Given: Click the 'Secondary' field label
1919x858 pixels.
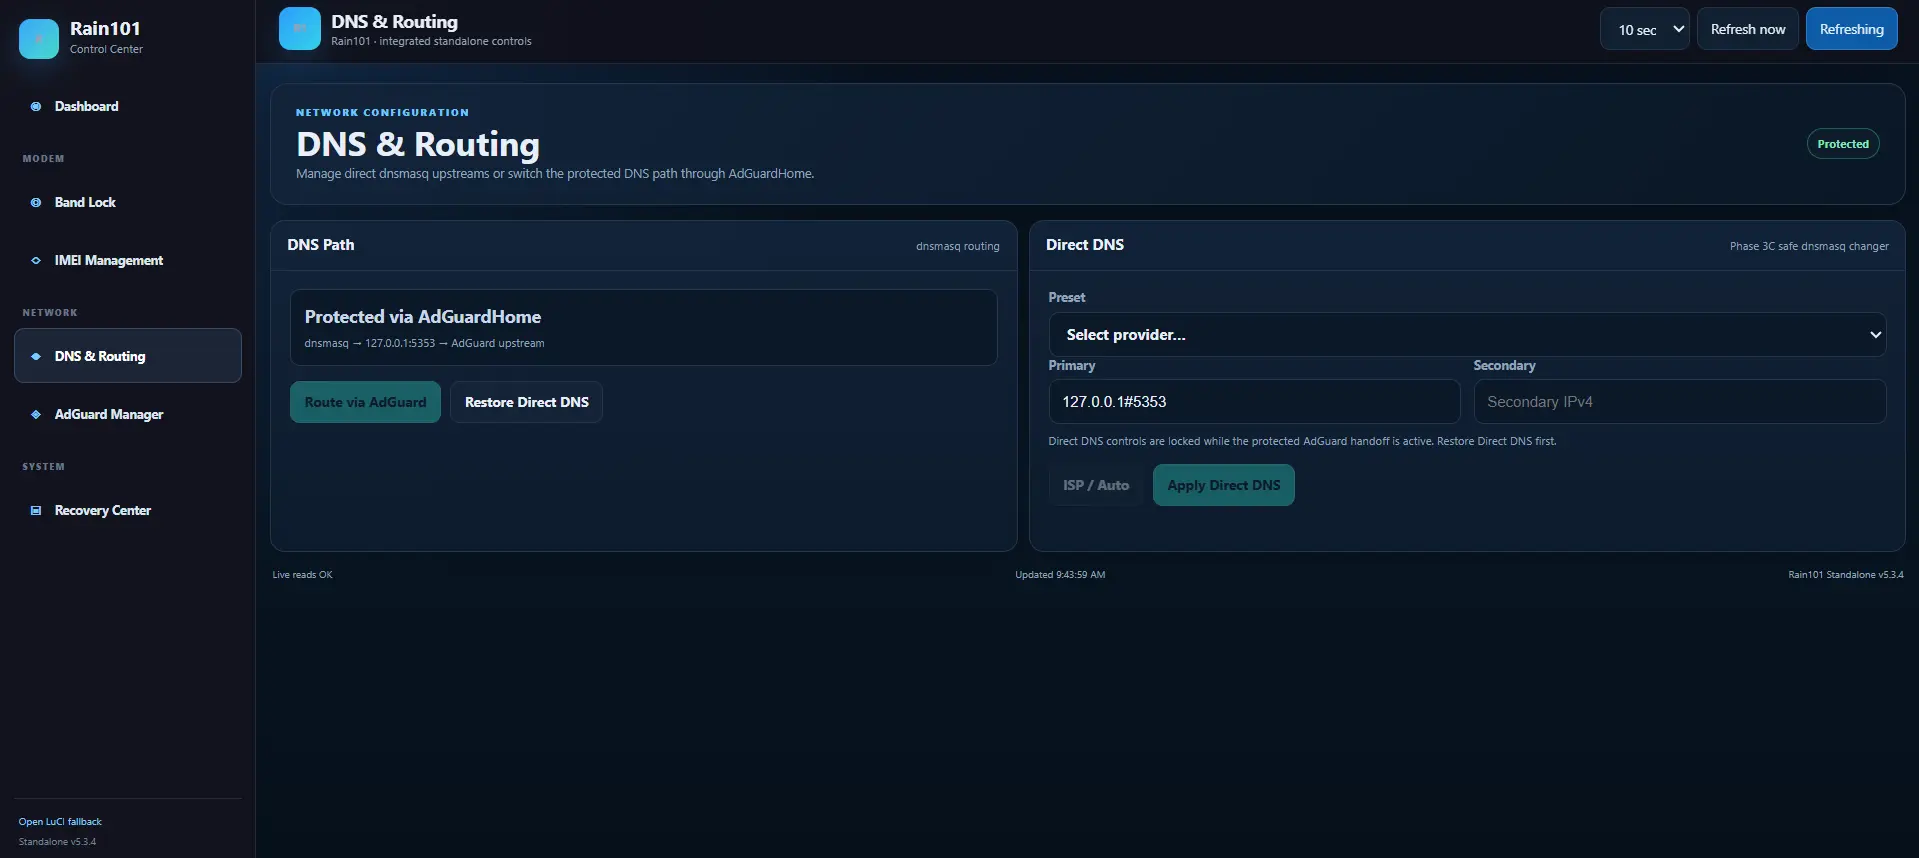Looking at the screenshot, I should point(1504,366).
